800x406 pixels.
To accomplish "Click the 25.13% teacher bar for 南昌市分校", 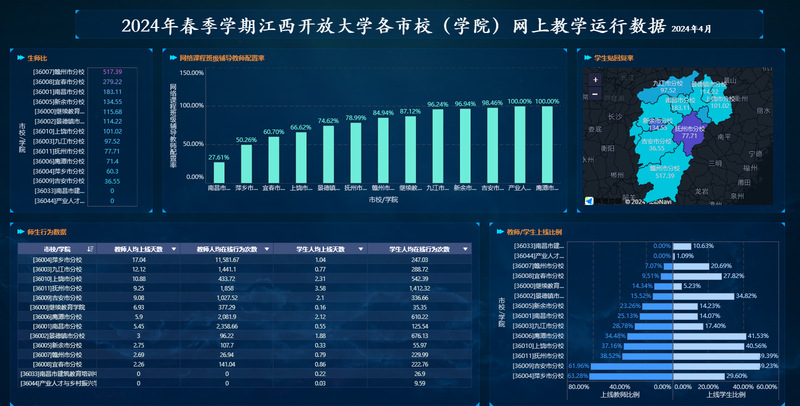I will click(656, 316).
